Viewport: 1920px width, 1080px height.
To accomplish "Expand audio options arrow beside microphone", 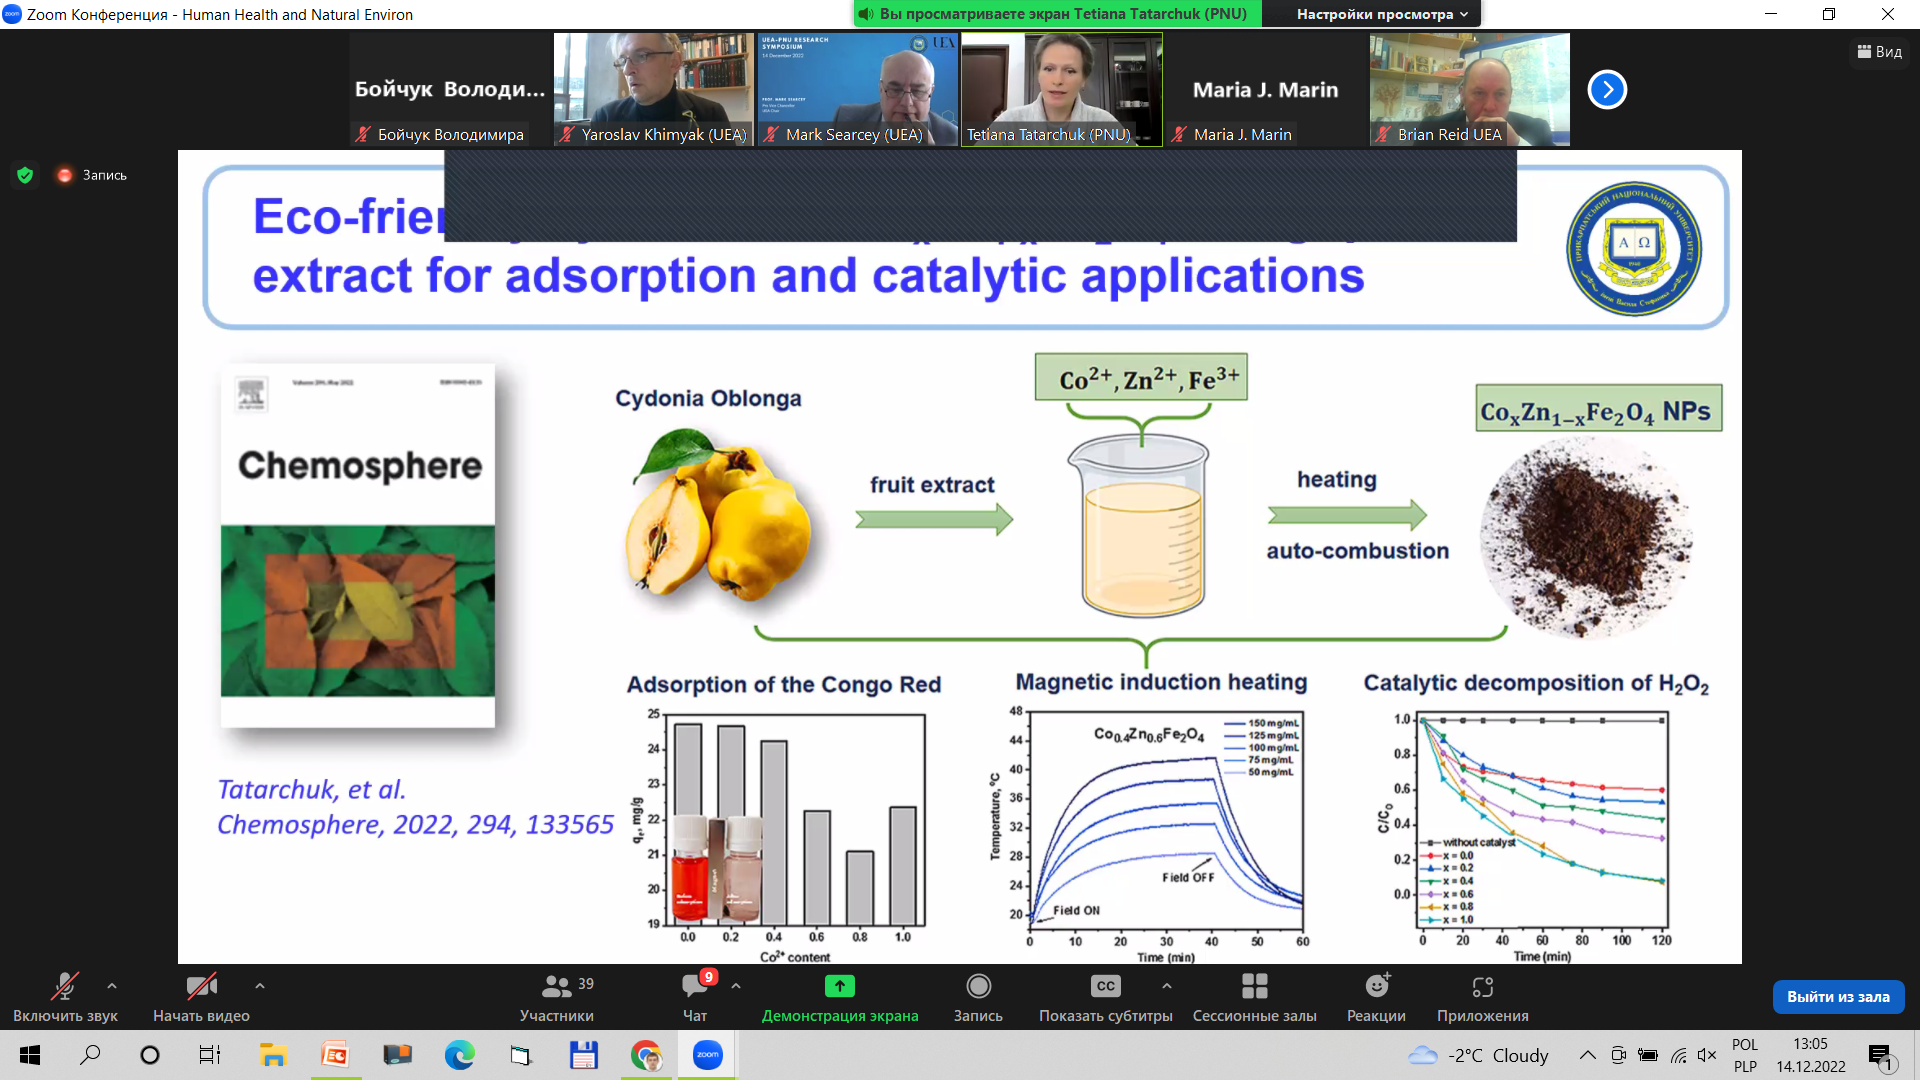I will pos(112,986).
